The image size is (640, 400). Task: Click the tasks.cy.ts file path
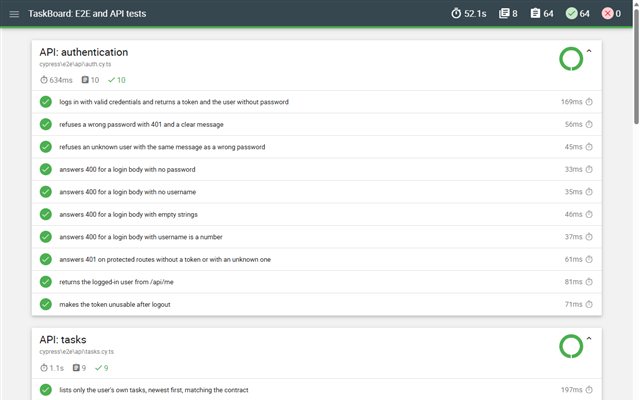tap(76, 351)
